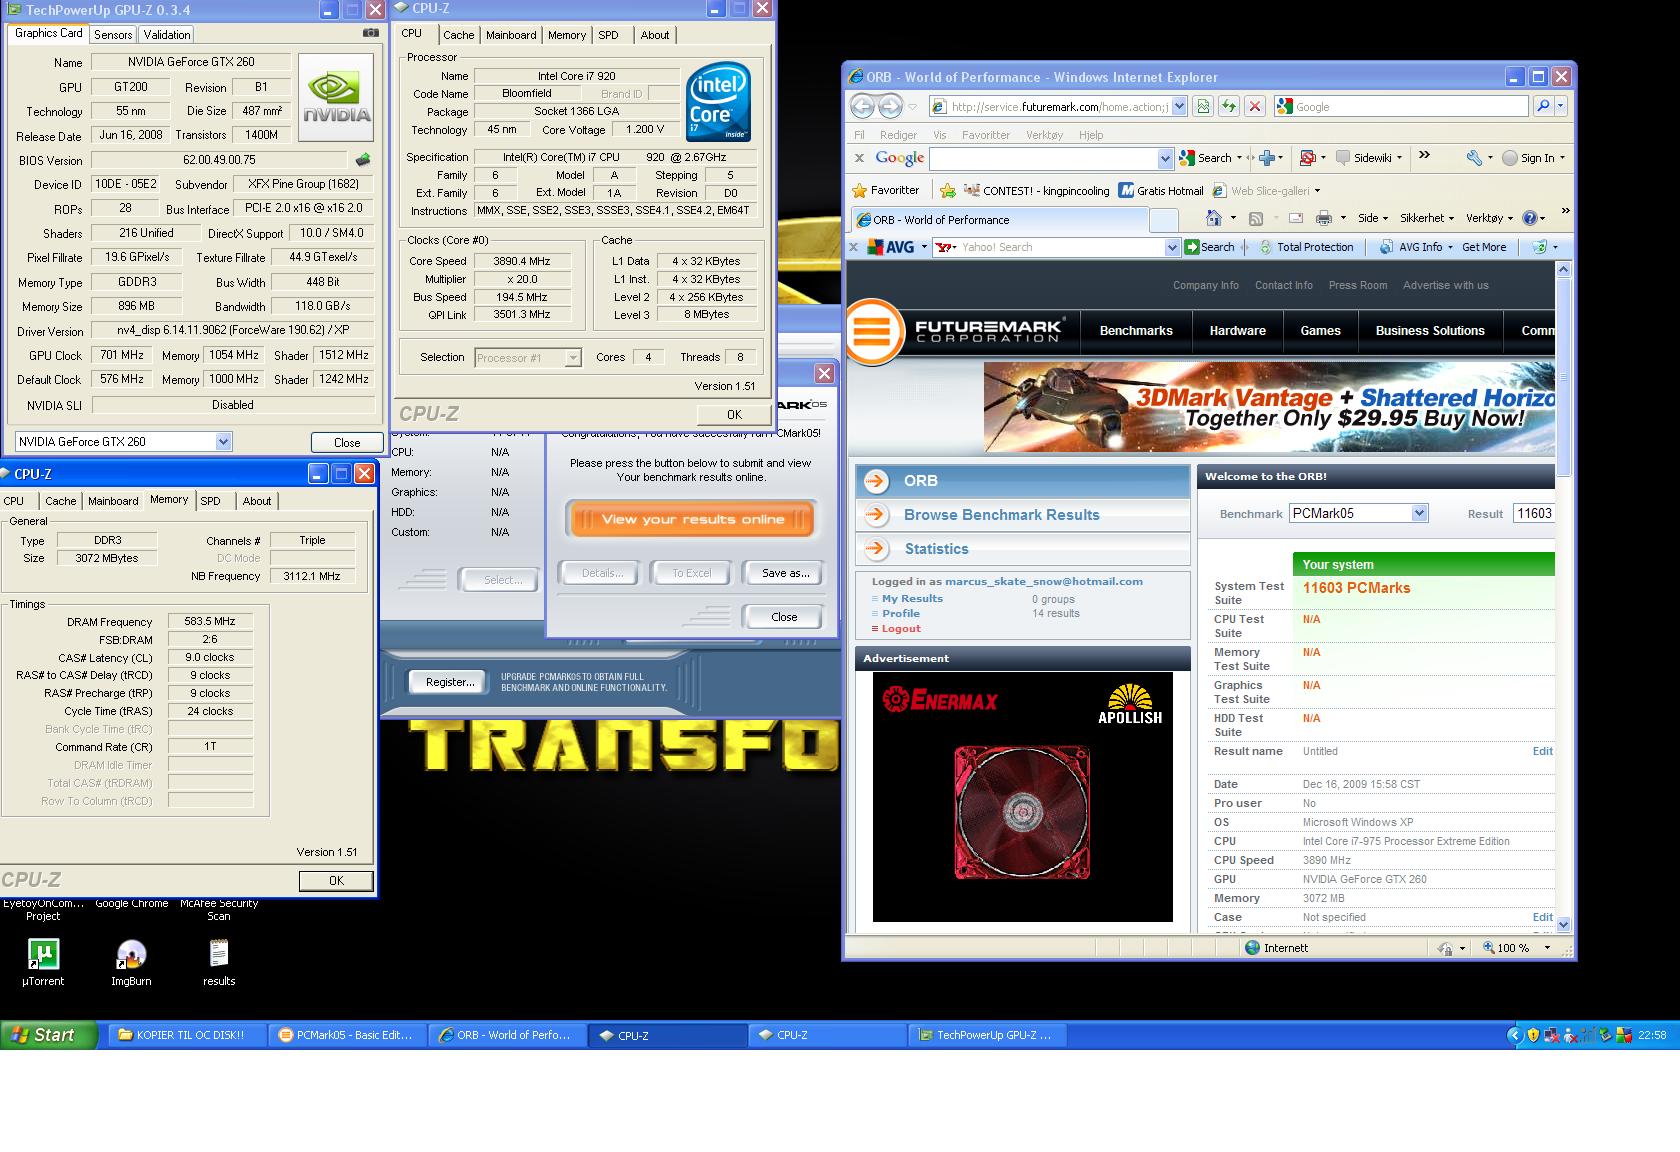Open IE Home page icon

1213,218
